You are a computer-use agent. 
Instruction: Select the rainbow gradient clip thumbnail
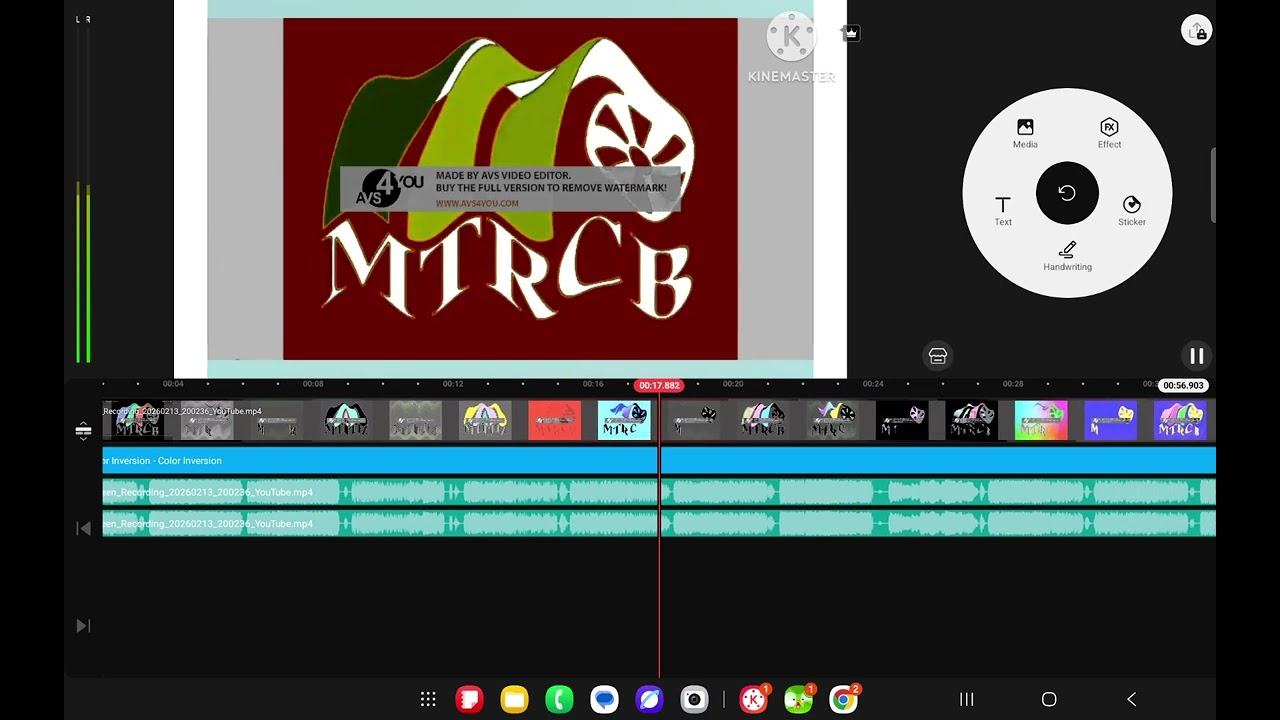pyautogui.click(x=1041, y=421)
